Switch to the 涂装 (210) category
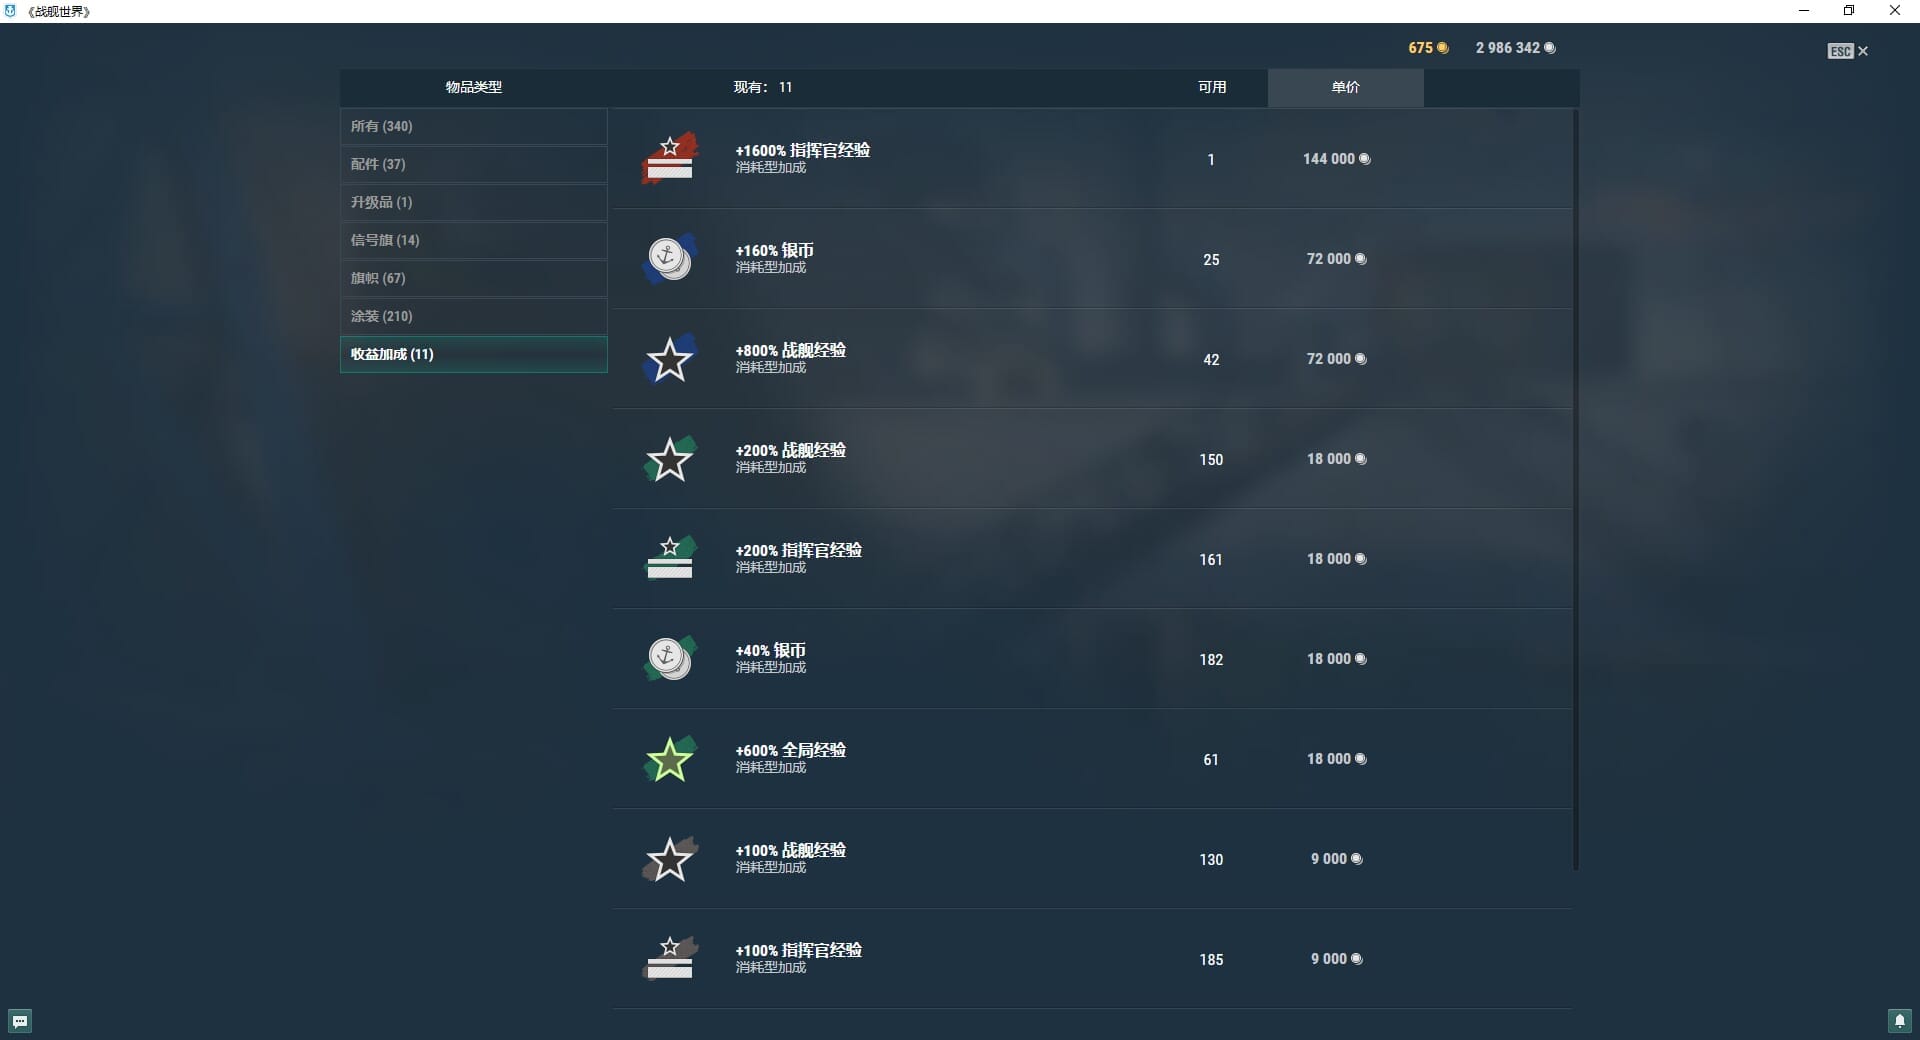Viewport: 1920px width, 1040px height. click(473, 316)
